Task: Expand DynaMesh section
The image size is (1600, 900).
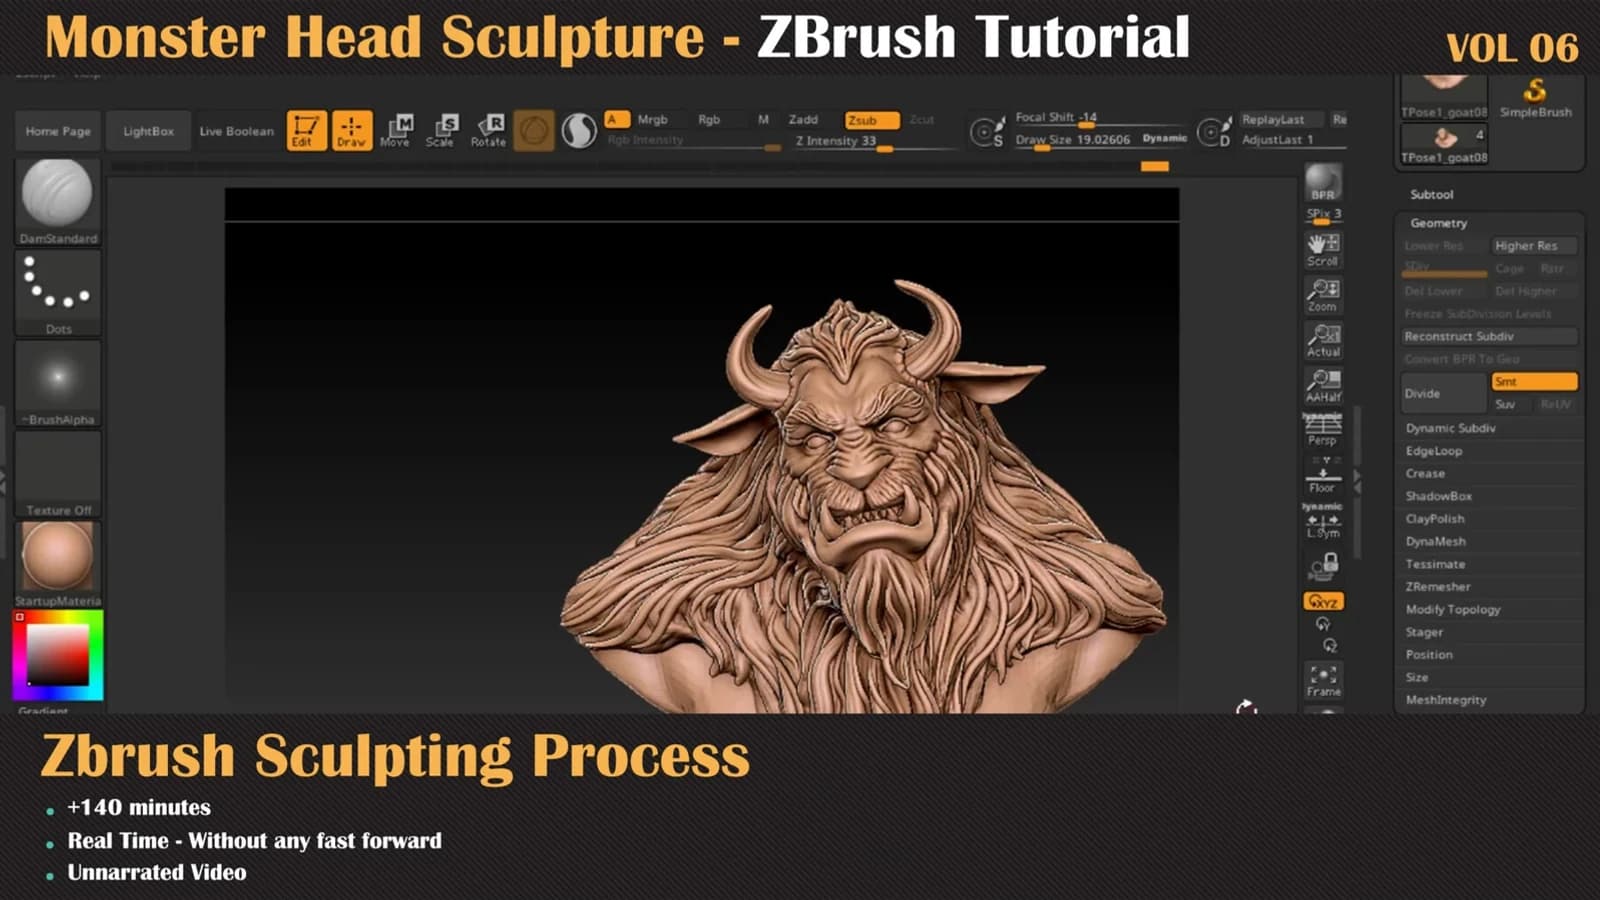Action: pos(1436,542)
